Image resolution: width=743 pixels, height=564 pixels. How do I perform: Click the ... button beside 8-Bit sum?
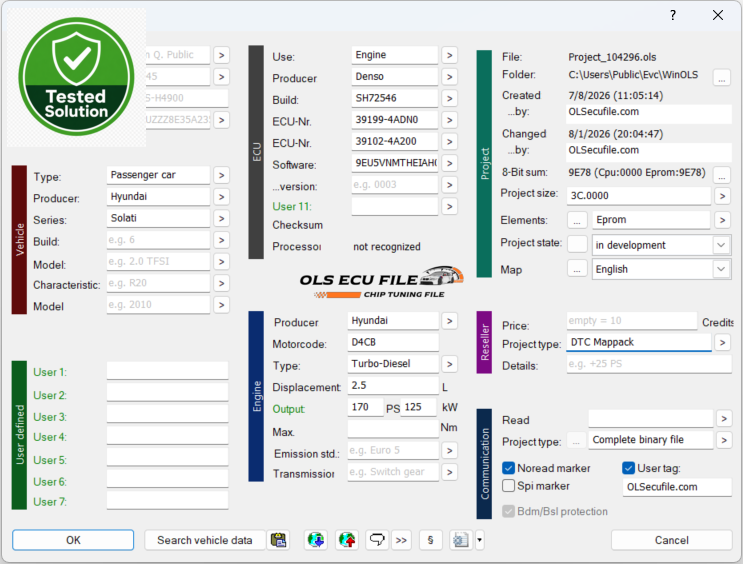tap(722, 175)
